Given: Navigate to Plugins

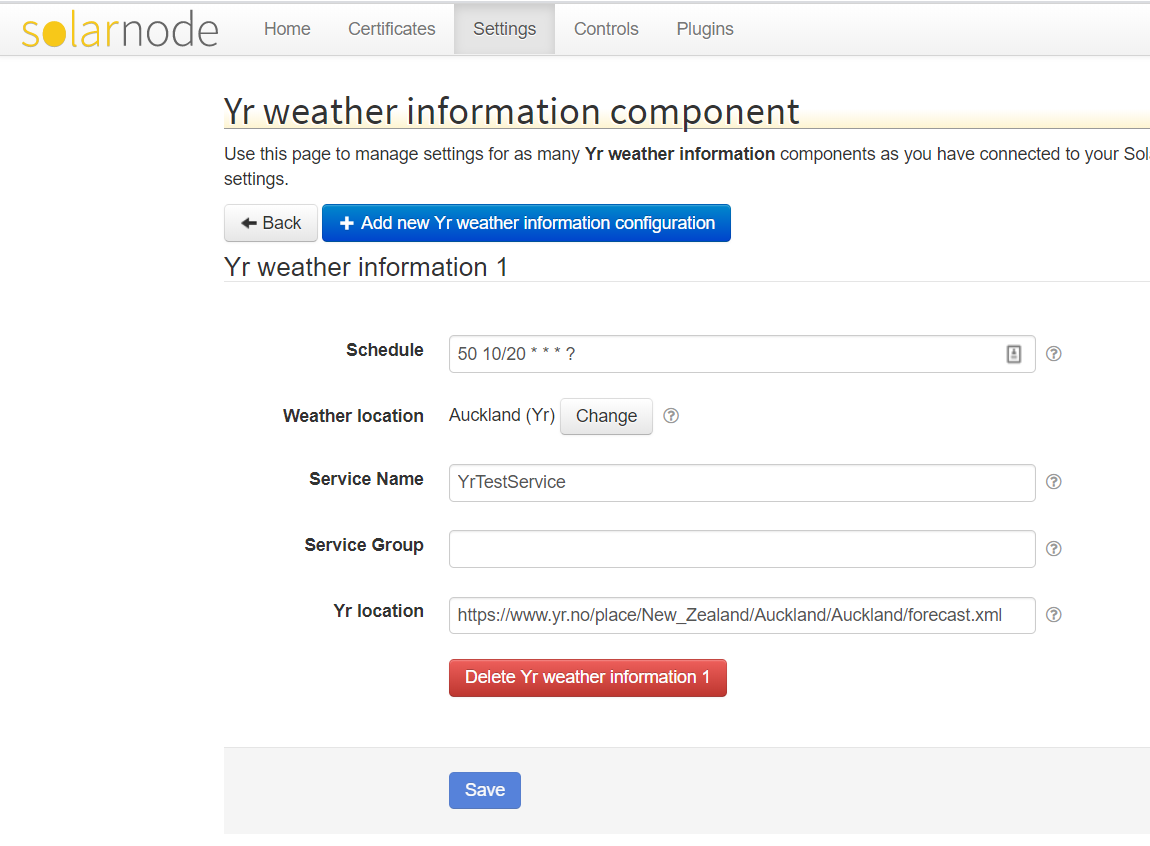Looking at the screenshot, I should (x=705, y=29).
